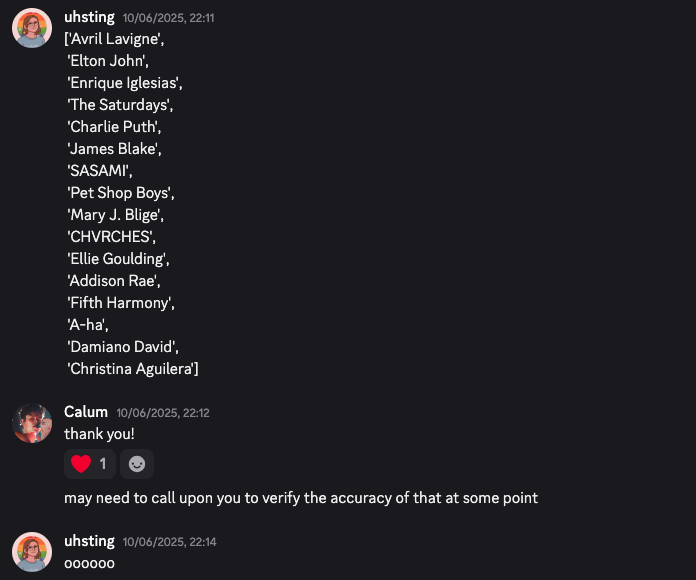This screenshot has width=696, height=580.
Task: Click Calum's profile avatar
Action: point(32,423)
